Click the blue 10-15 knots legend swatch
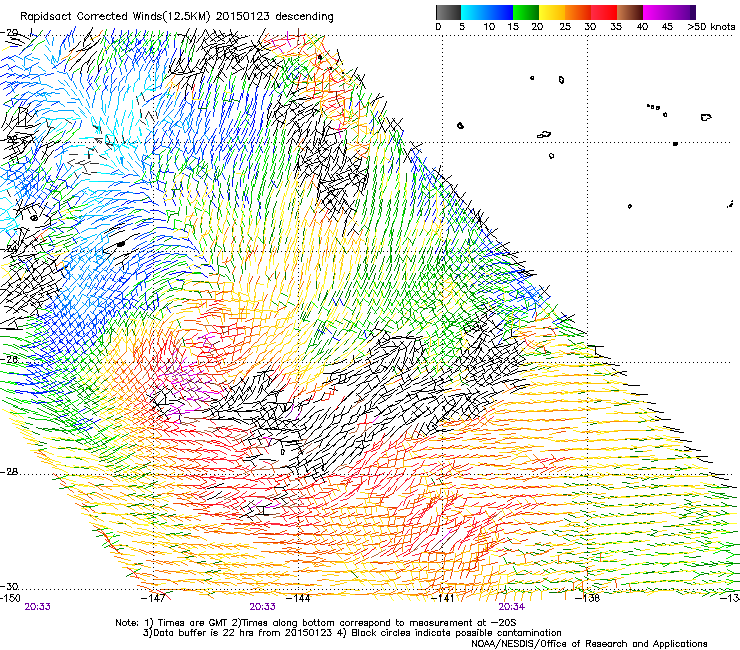740x650 pixels. click(500, 12)
